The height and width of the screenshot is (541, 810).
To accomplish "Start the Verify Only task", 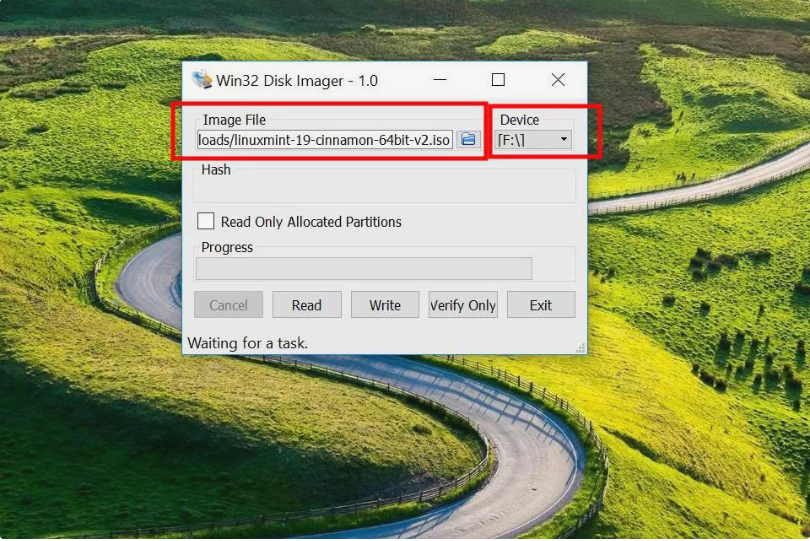I will coord(463,305).
